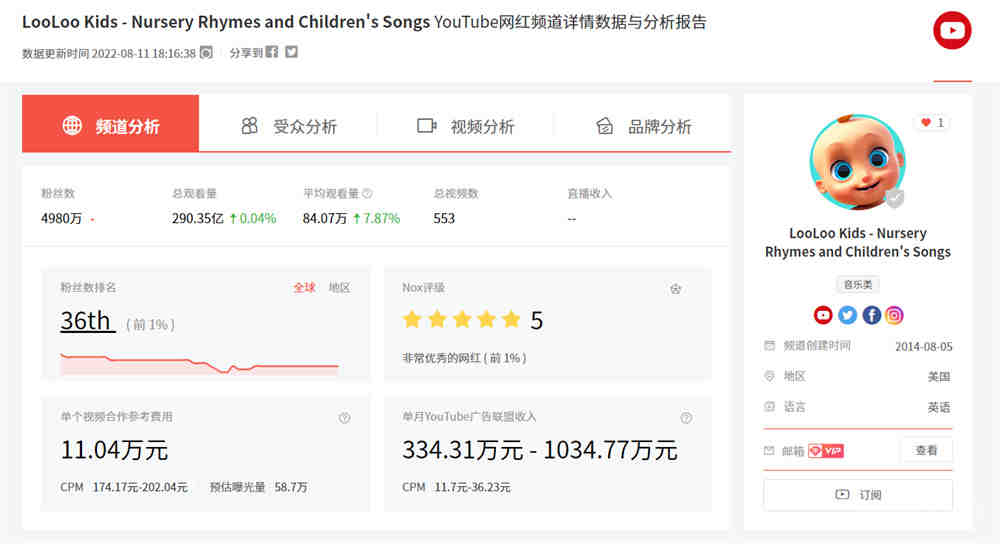Select the 地区 ranking toggle

[339, 288]
